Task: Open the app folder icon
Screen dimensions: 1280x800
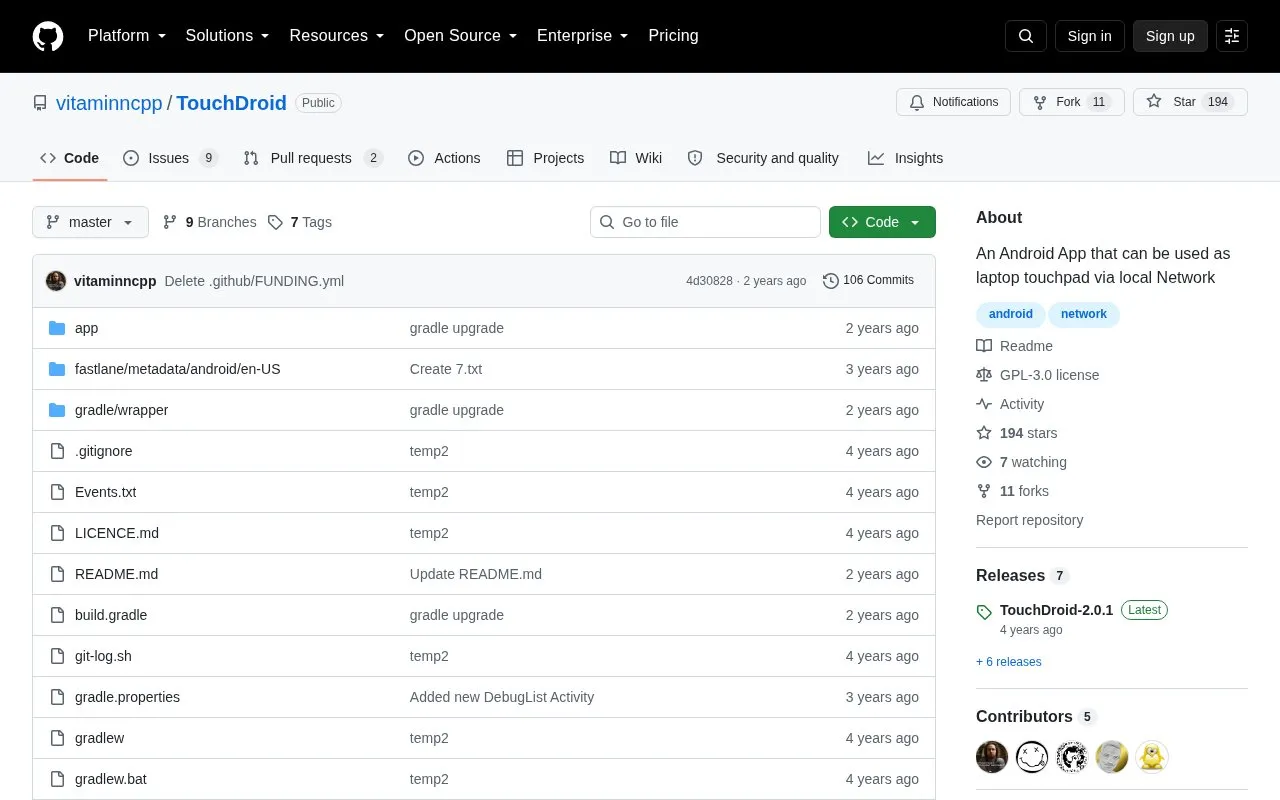Action: [x=57, y=328]
